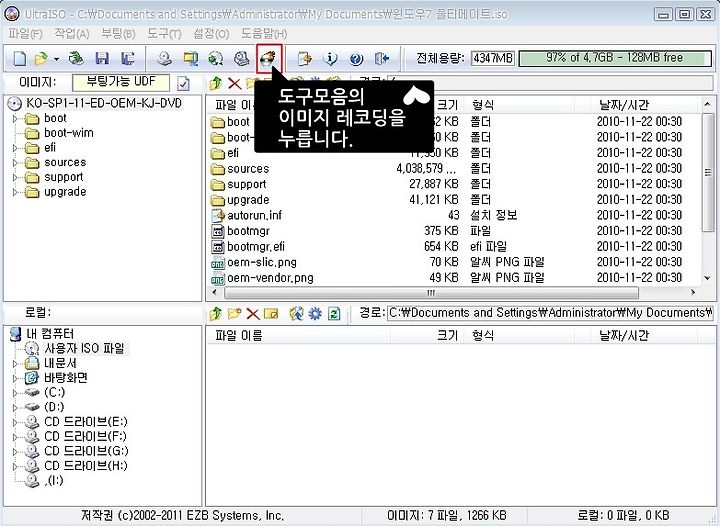Select CD 드라이브(H:) in local tree
This screenshot has width=720, height=526.
[86, 466]
